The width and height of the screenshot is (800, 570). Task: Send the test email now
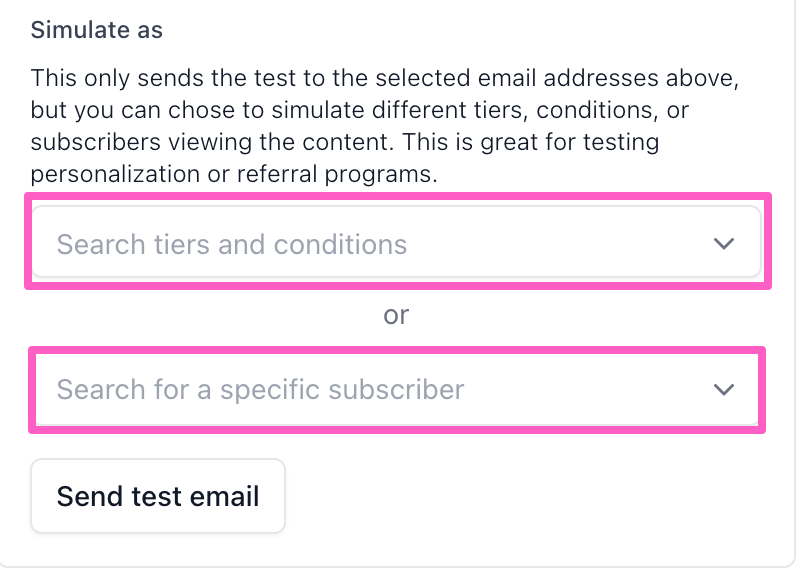point(158,496)
